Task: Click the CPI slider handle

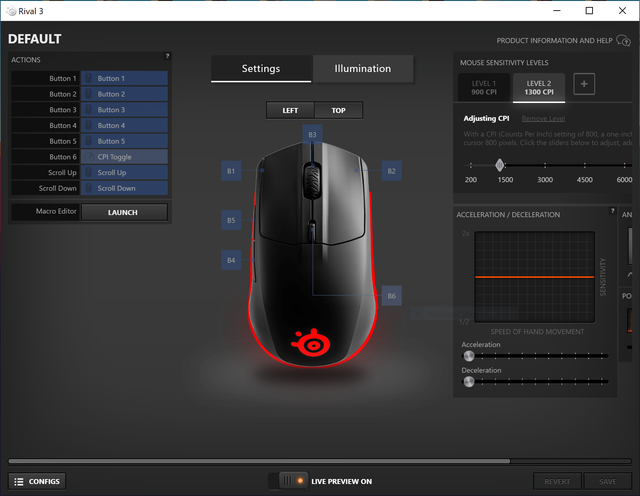Action: [500, 165]
